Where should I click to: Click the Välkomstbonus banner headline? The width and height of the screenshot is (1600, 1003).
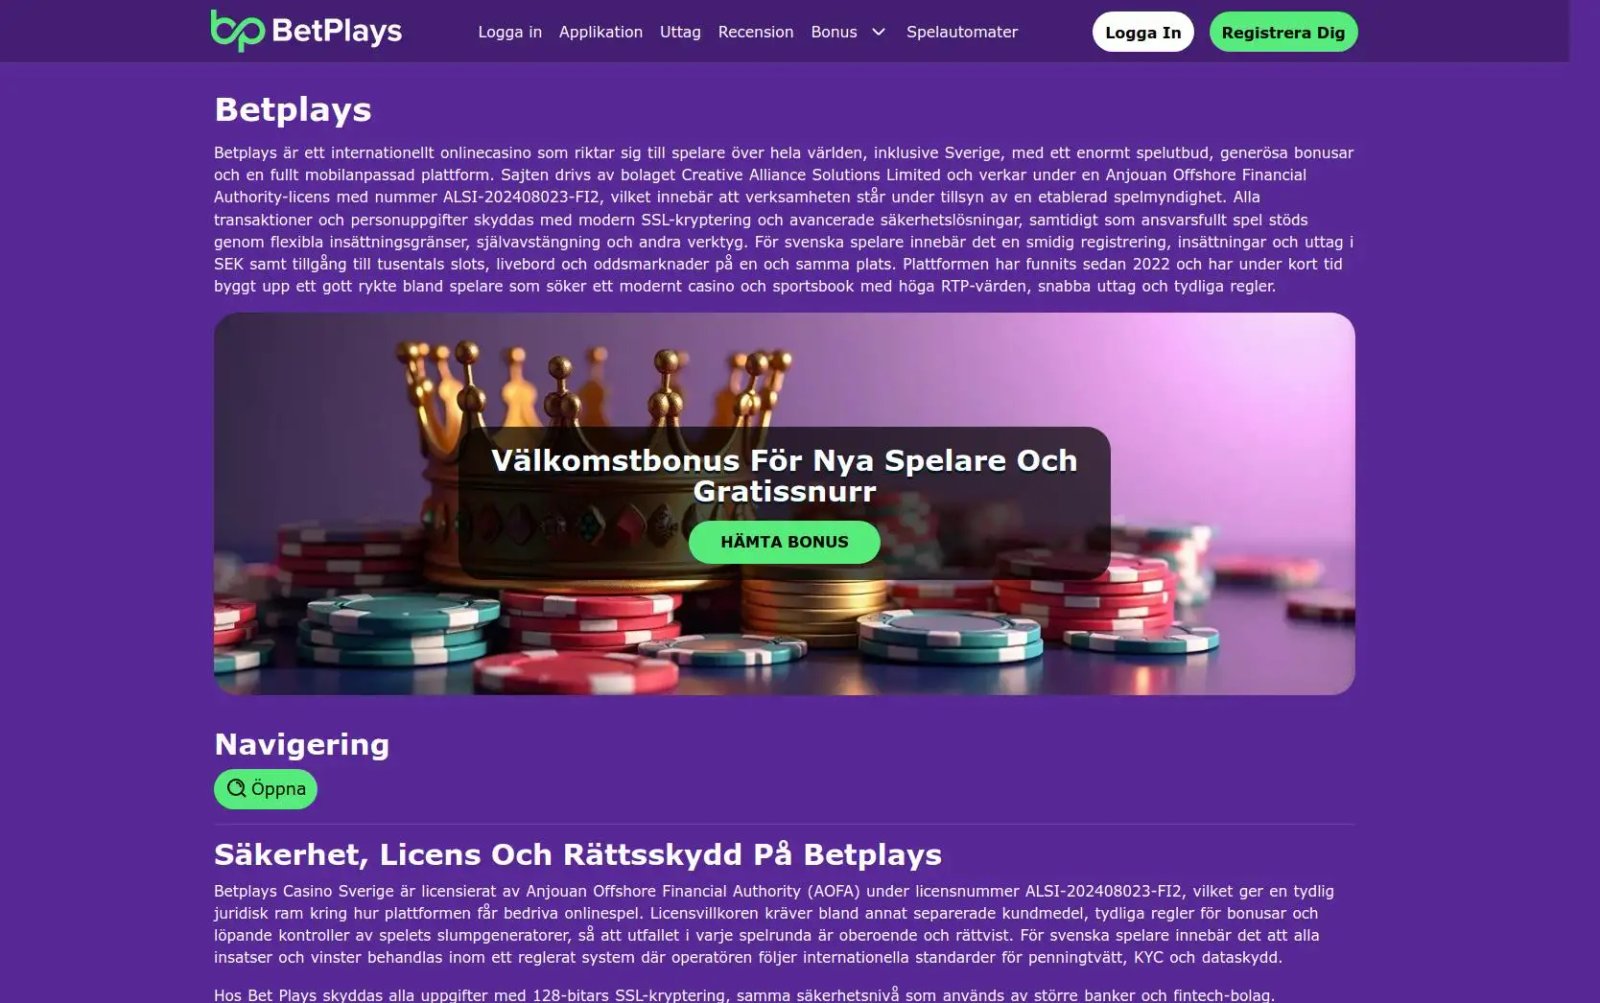click(784, 476)
